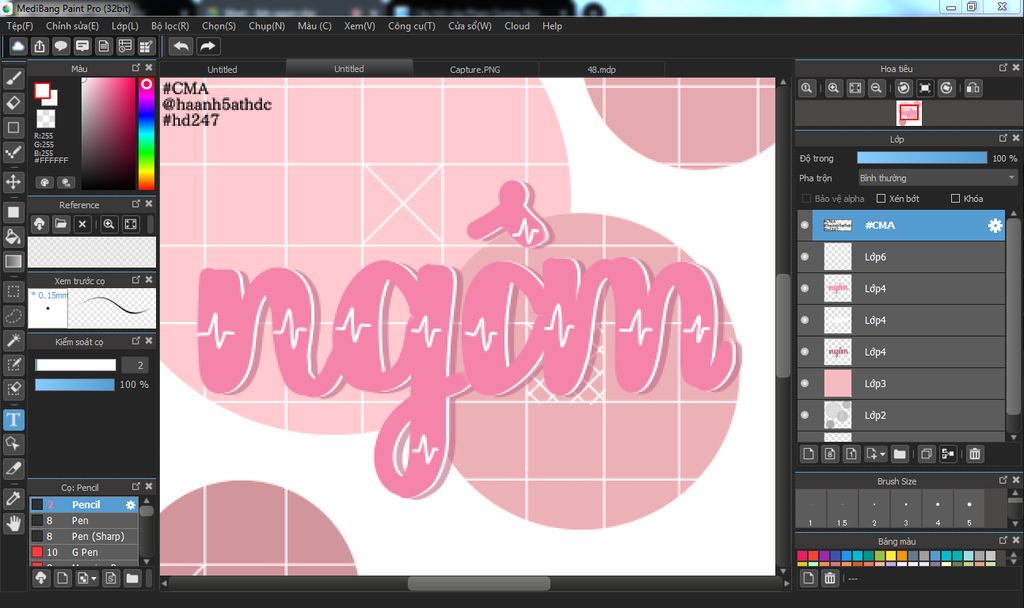Click the rainbow hue slider in Màu panel
The image size is (1024, 608).
pos(146,134)
